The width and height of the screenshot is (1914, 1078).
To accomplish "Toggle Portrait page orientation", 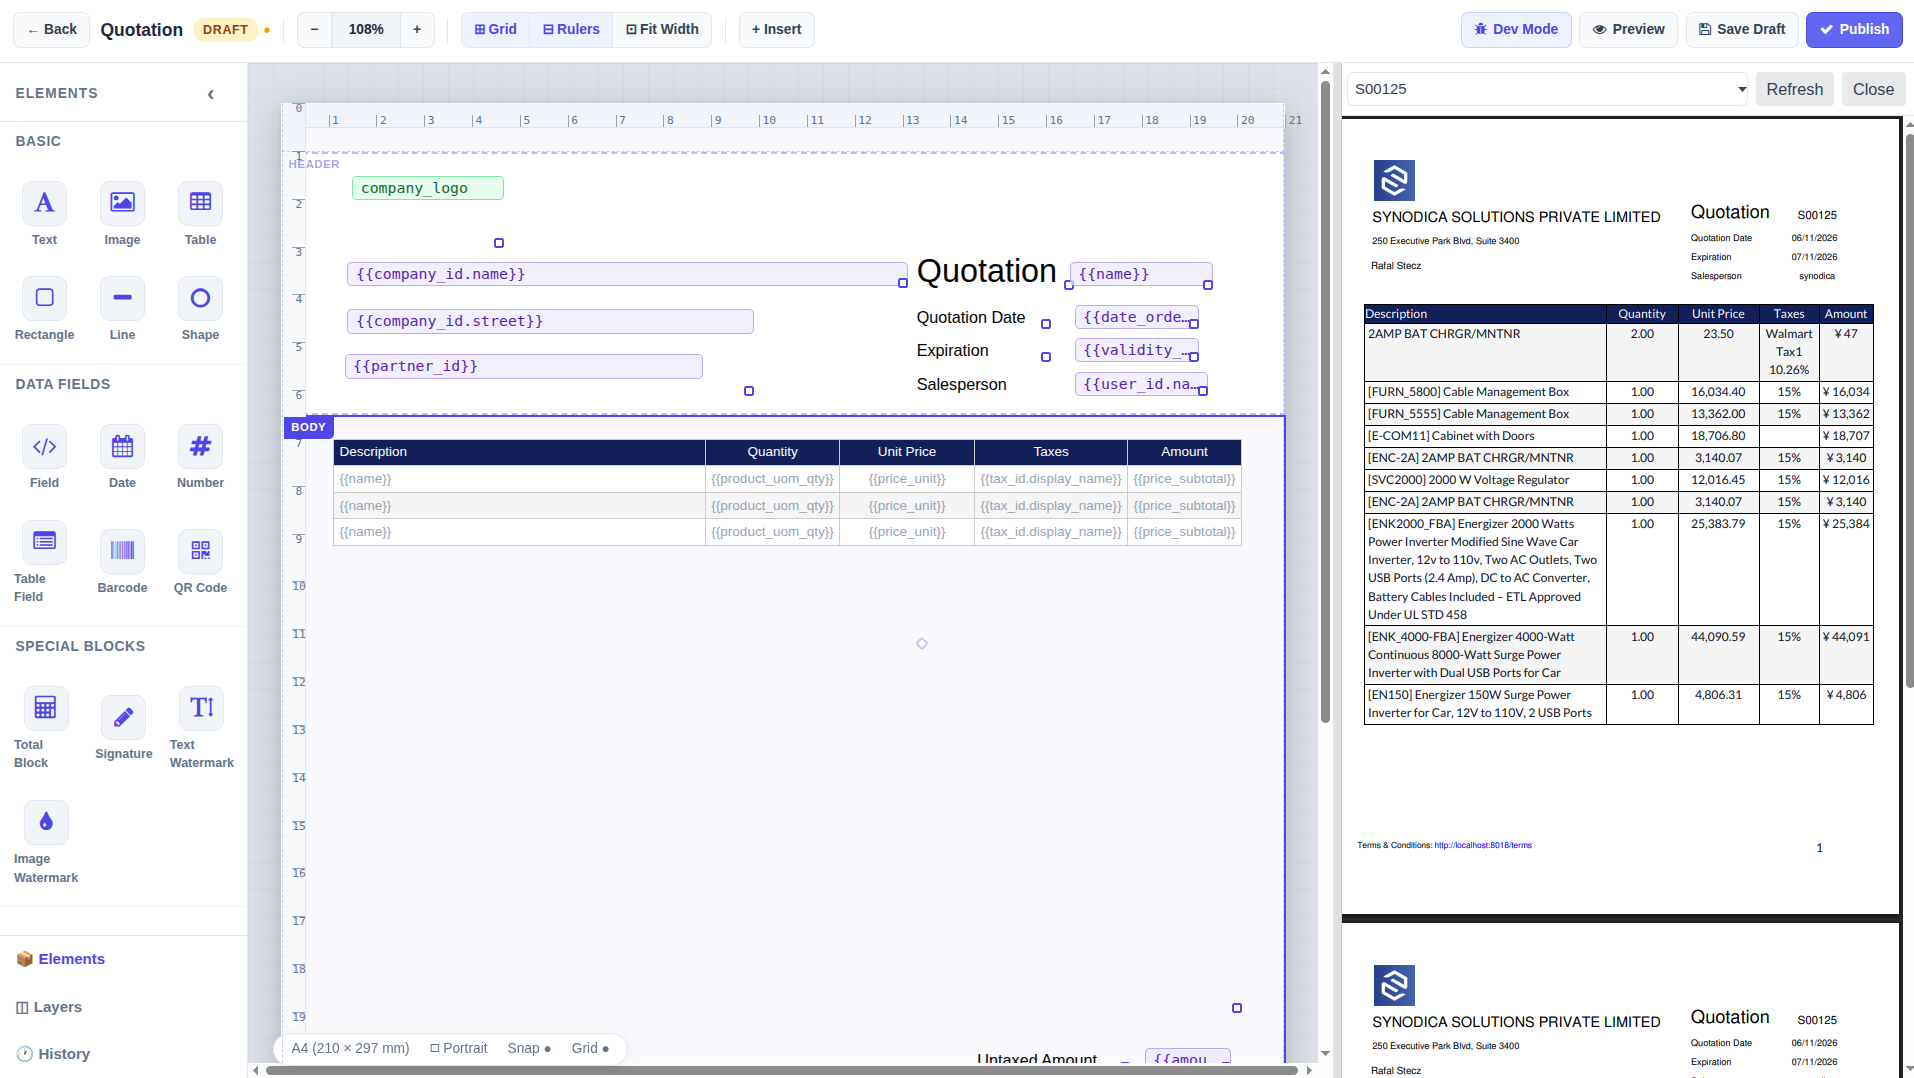I will [459, 1048].
